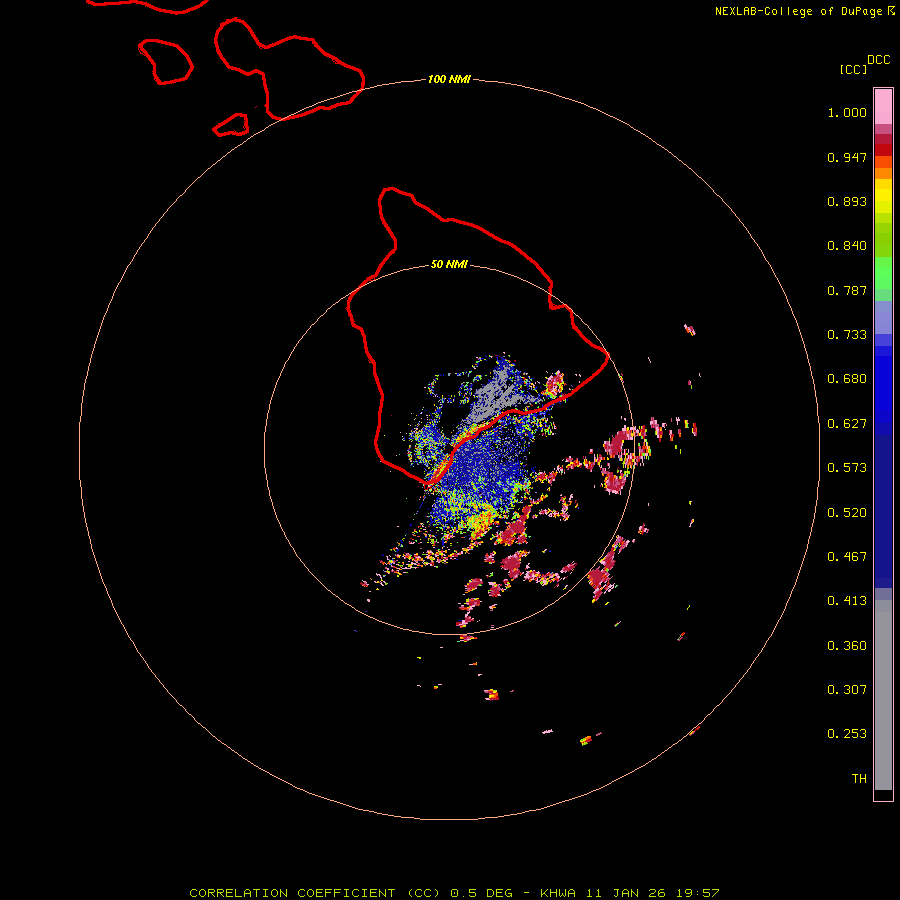
Task: Click the 0.947 color scale value
Action: pyautogui.click(x=847, y=157)
